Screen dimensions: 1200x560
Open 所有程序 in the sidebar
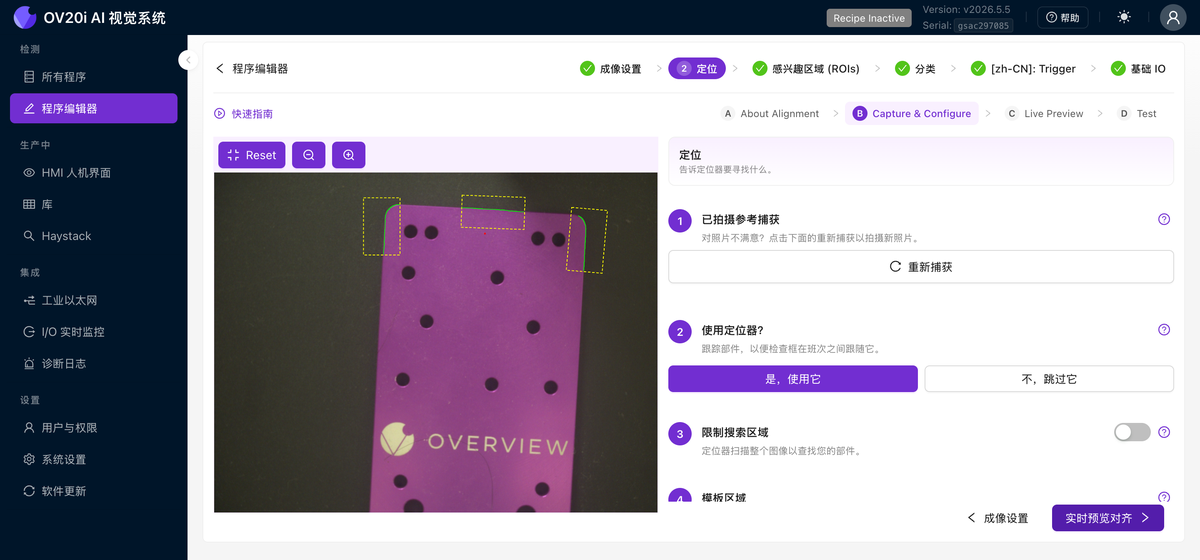point(94,77)
